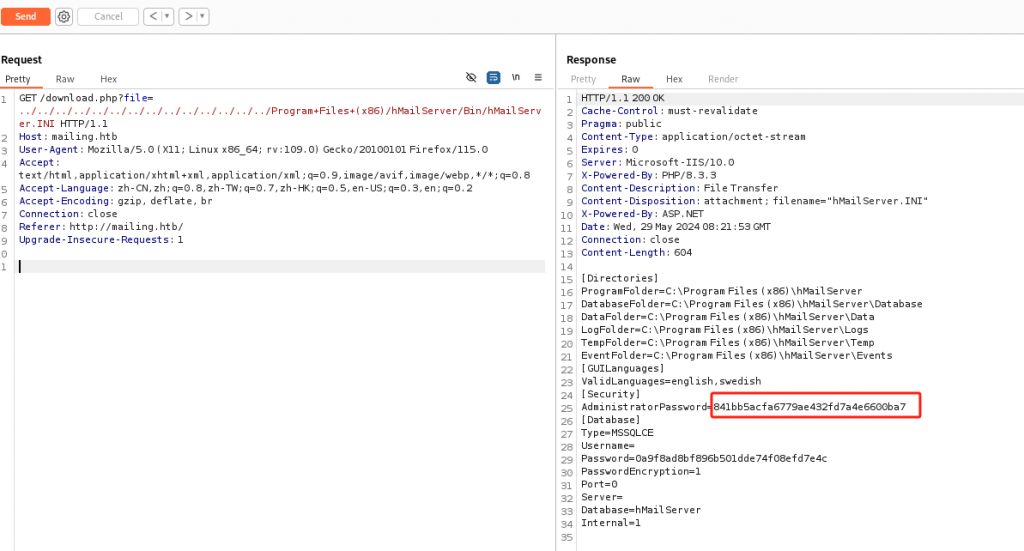
Task: Click the Server: Microsoft-IIS/10.0 header
Action: pos(658,163)
